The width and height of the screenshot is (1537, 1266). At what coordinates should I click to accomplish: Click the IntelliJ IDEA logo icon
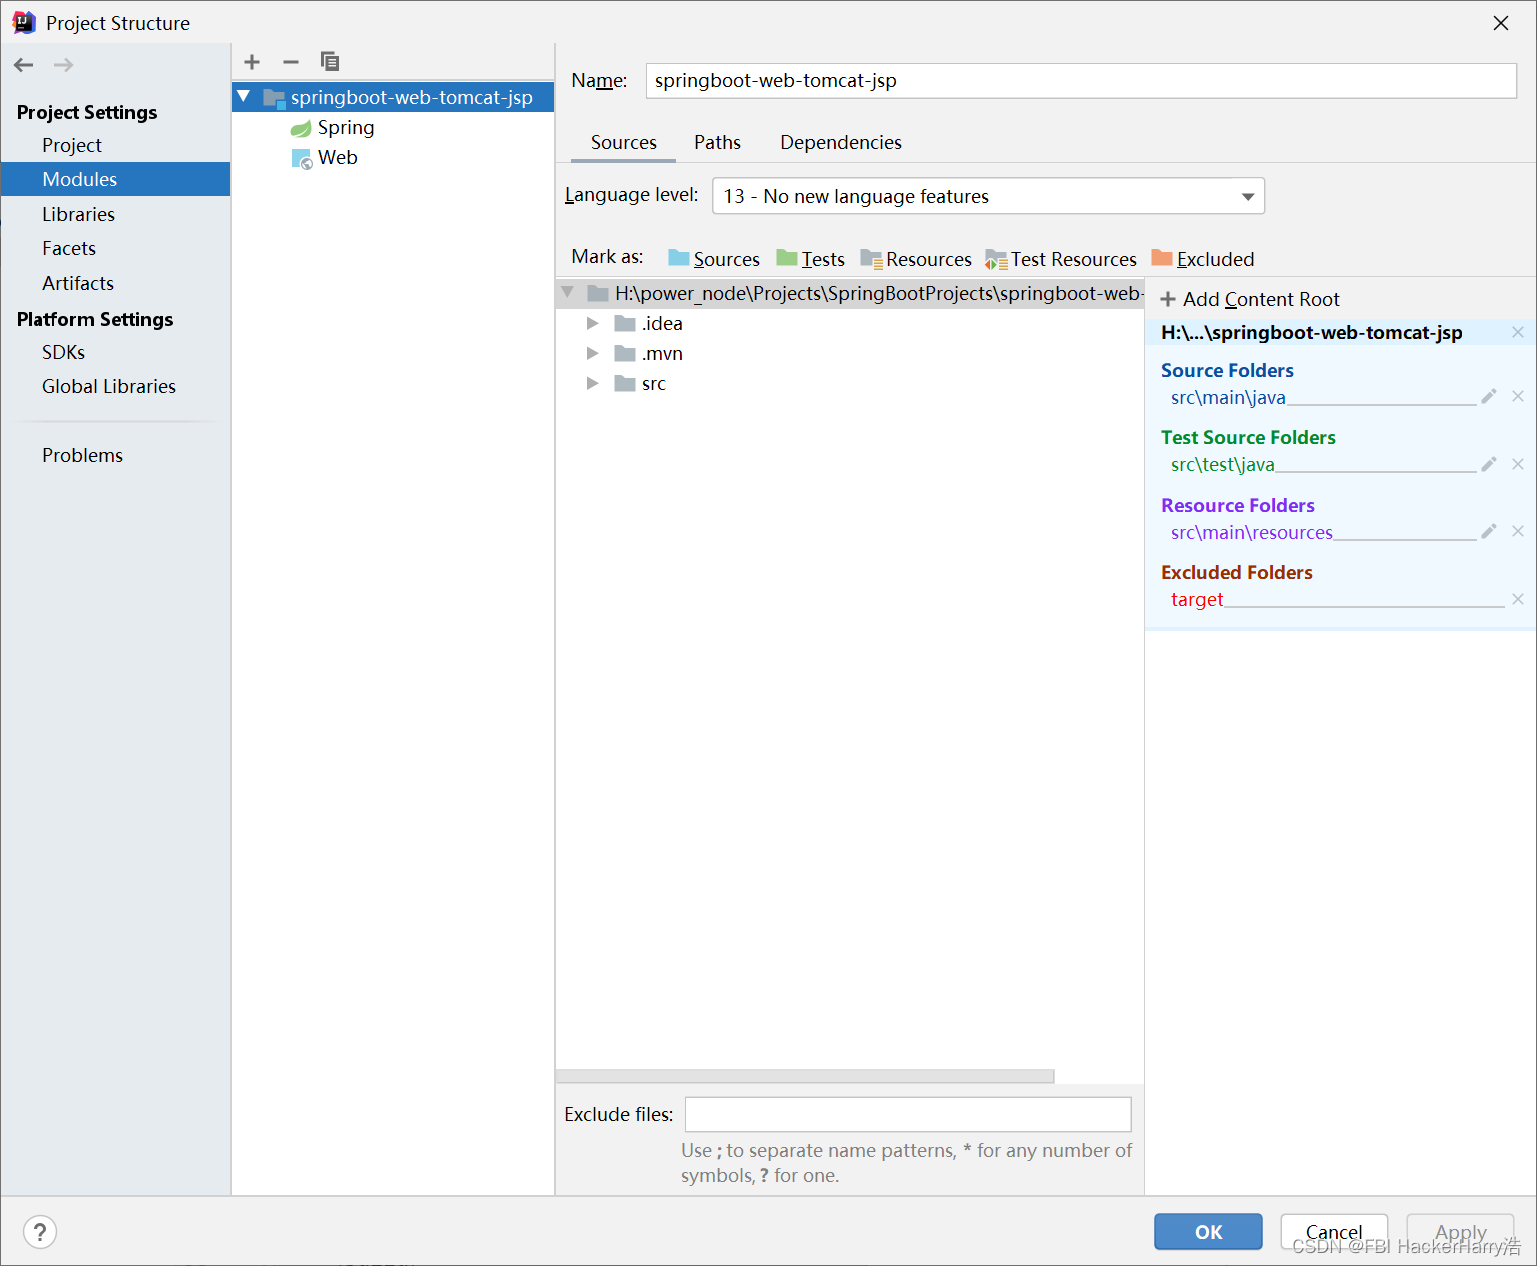click(24, 22)
